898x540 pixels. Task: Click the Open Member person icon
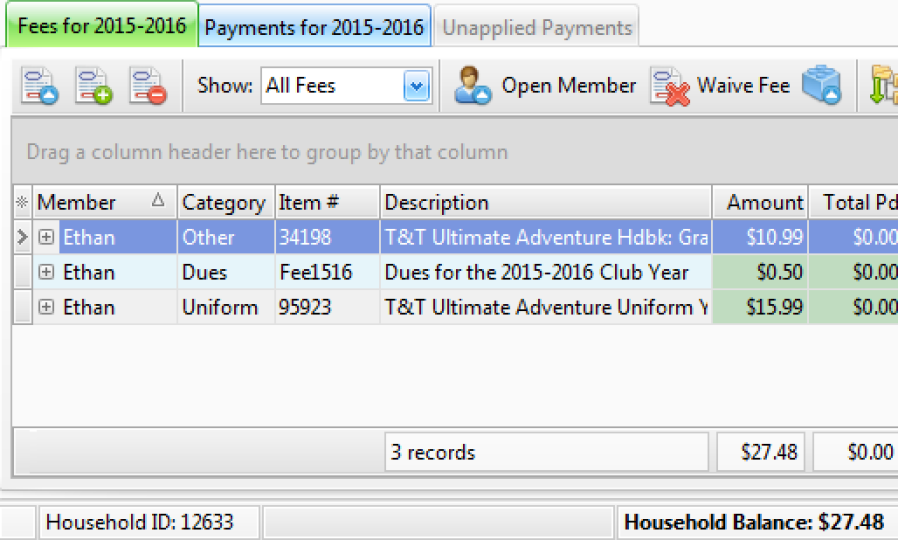click(472, 86)
